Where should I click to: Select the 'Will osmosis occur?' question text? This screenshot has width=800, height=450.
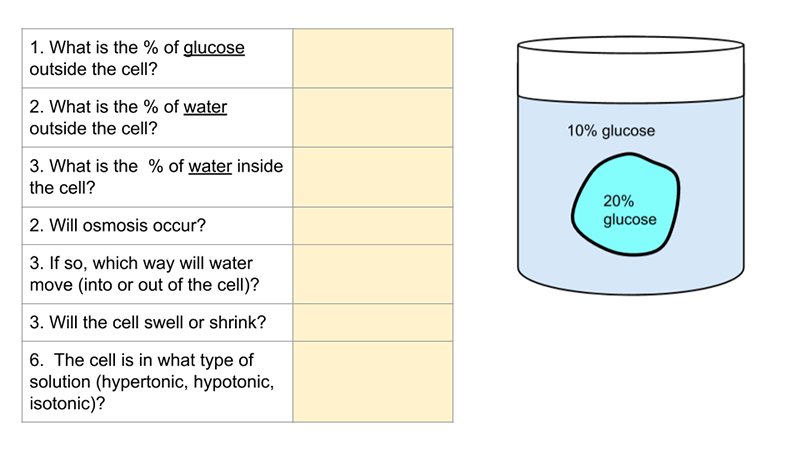click(x=118, y=225)
